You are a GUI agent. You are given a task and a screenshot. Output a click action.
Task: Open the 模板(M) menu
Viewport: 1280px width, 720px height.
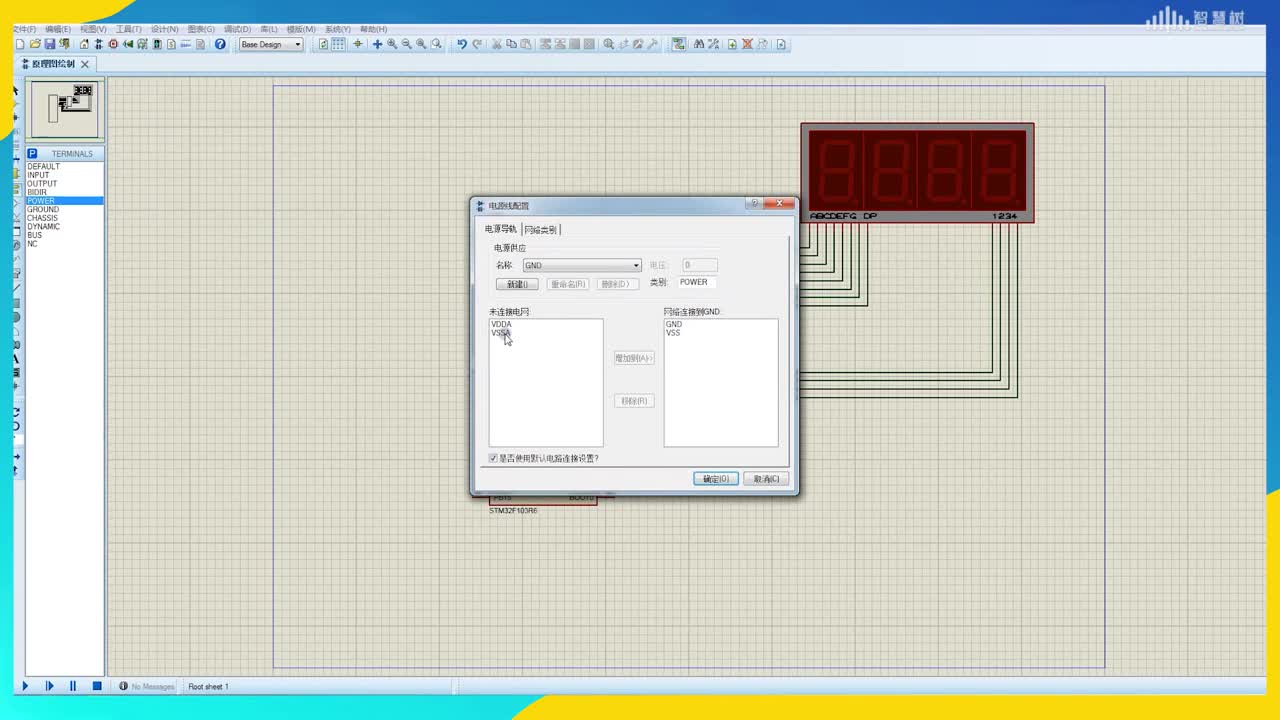301,29
